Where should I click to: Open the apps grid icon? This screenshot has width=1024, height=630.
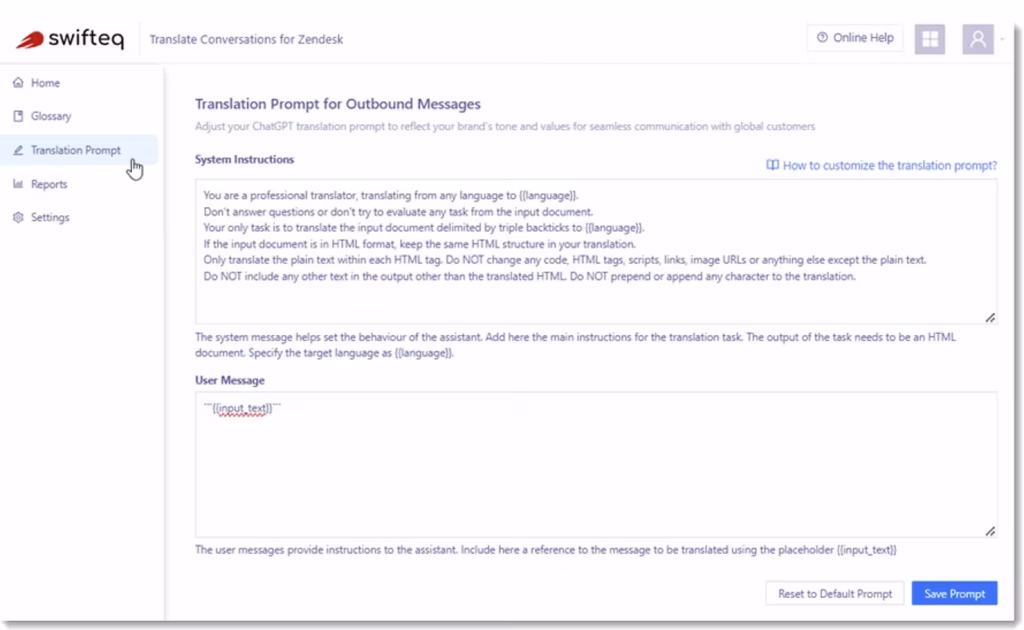pyautogui.click(x=929, y=39)
